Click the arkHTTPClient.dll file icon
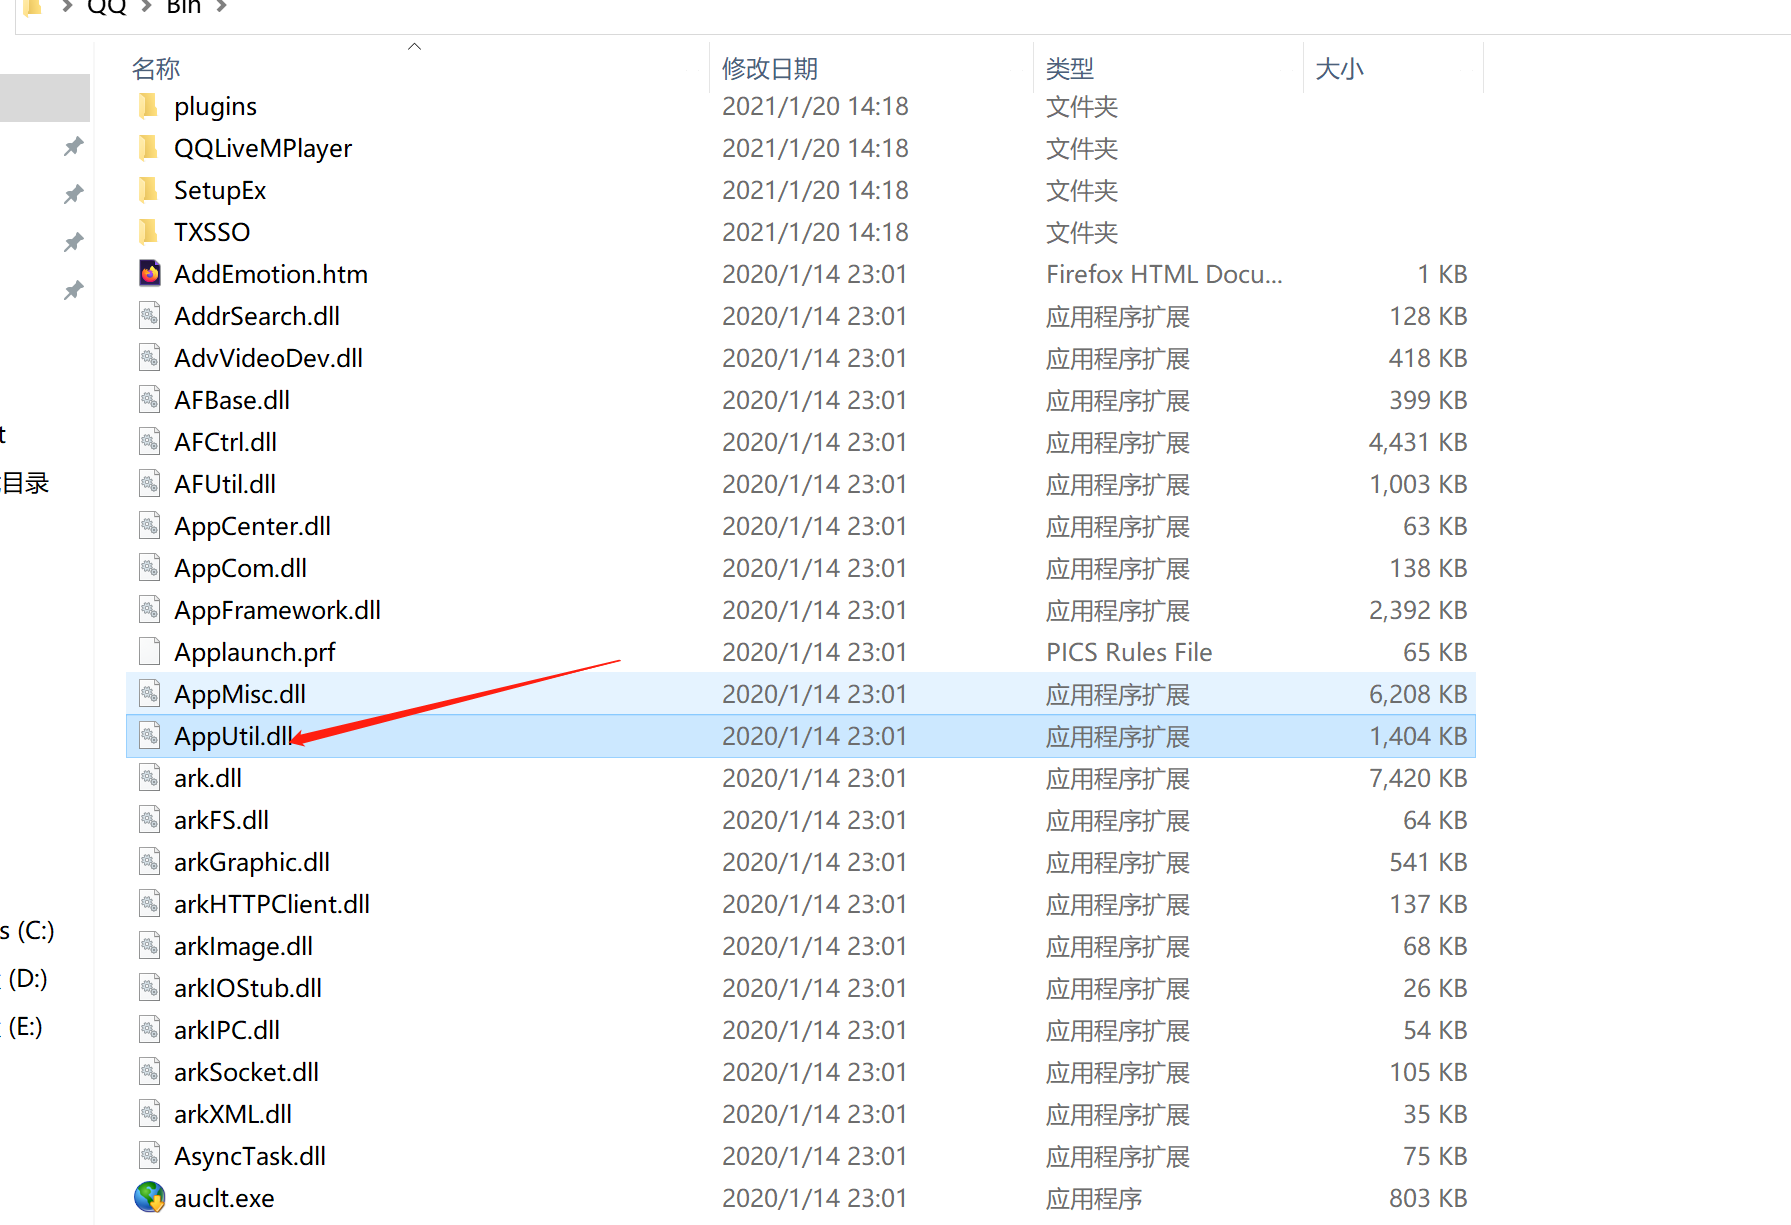Viewport: 1791px width, 1225px height. click(x=150, y=904)
